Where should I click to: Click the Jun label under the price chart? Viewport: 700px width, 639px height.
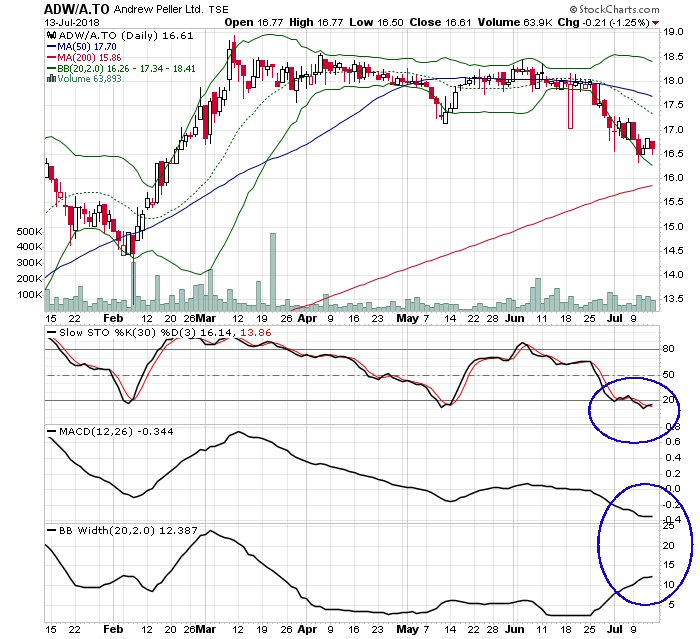click(514, 318)
